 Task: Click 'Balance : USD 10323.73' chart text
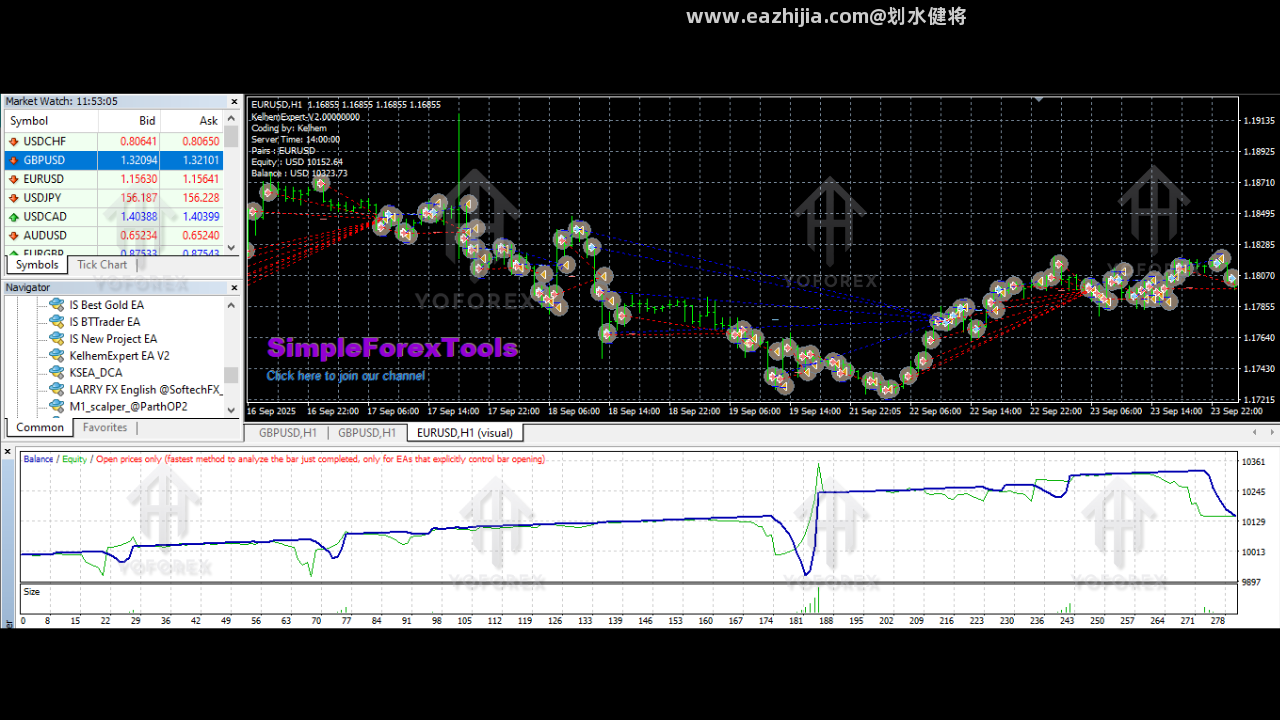point(299,173)
